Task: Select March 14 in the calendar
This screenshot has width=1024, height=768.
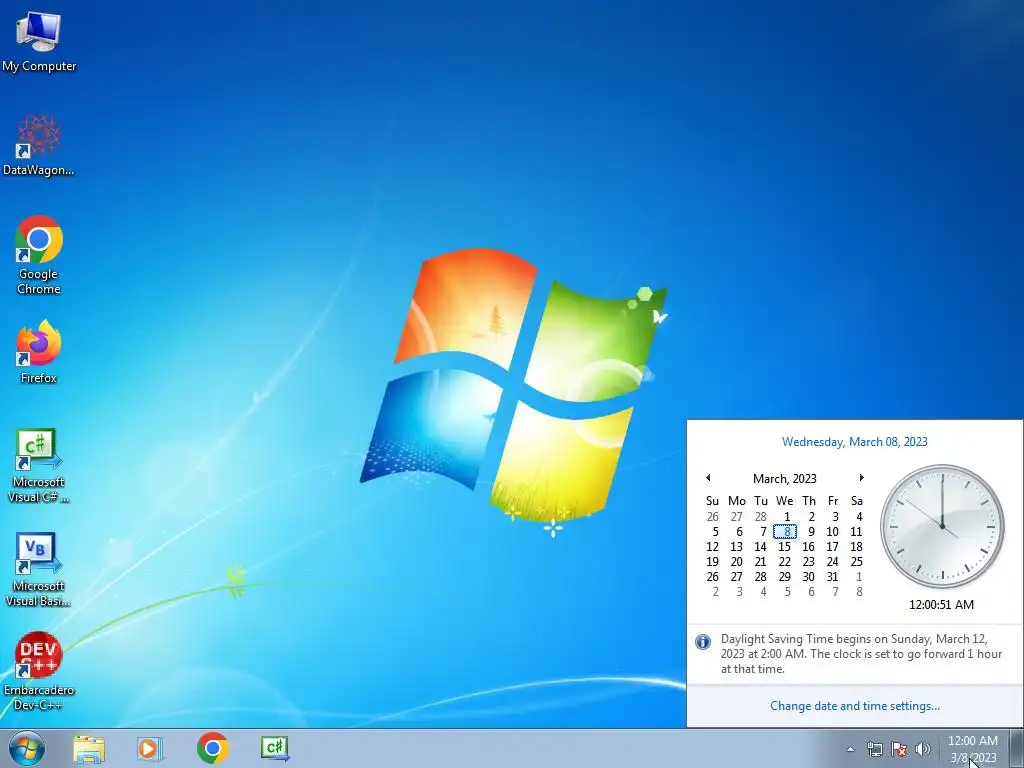Action: coord(761,547)
